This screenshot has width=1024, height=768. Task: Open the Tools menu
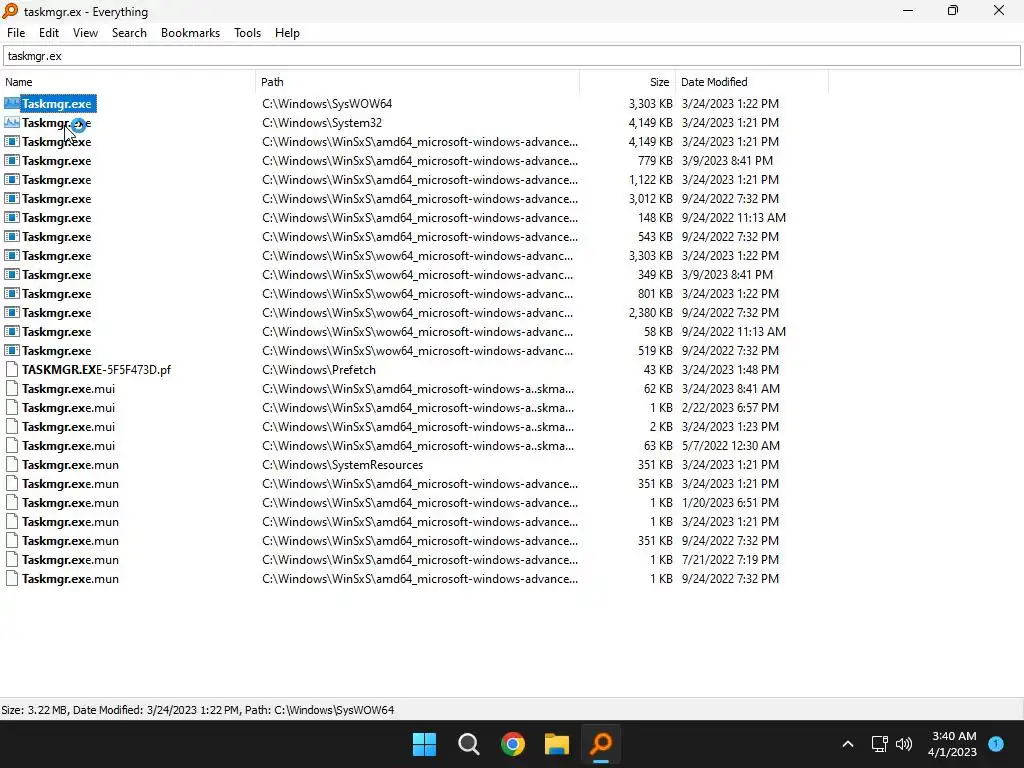247,33
